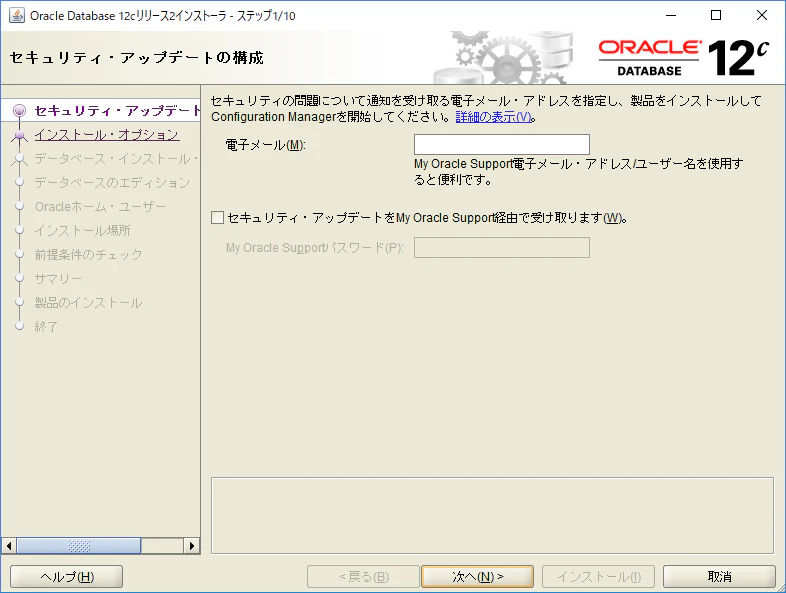Open the 詳細の表示(V) link
This screenshot has width=786, height=593.
click(493, 117)
